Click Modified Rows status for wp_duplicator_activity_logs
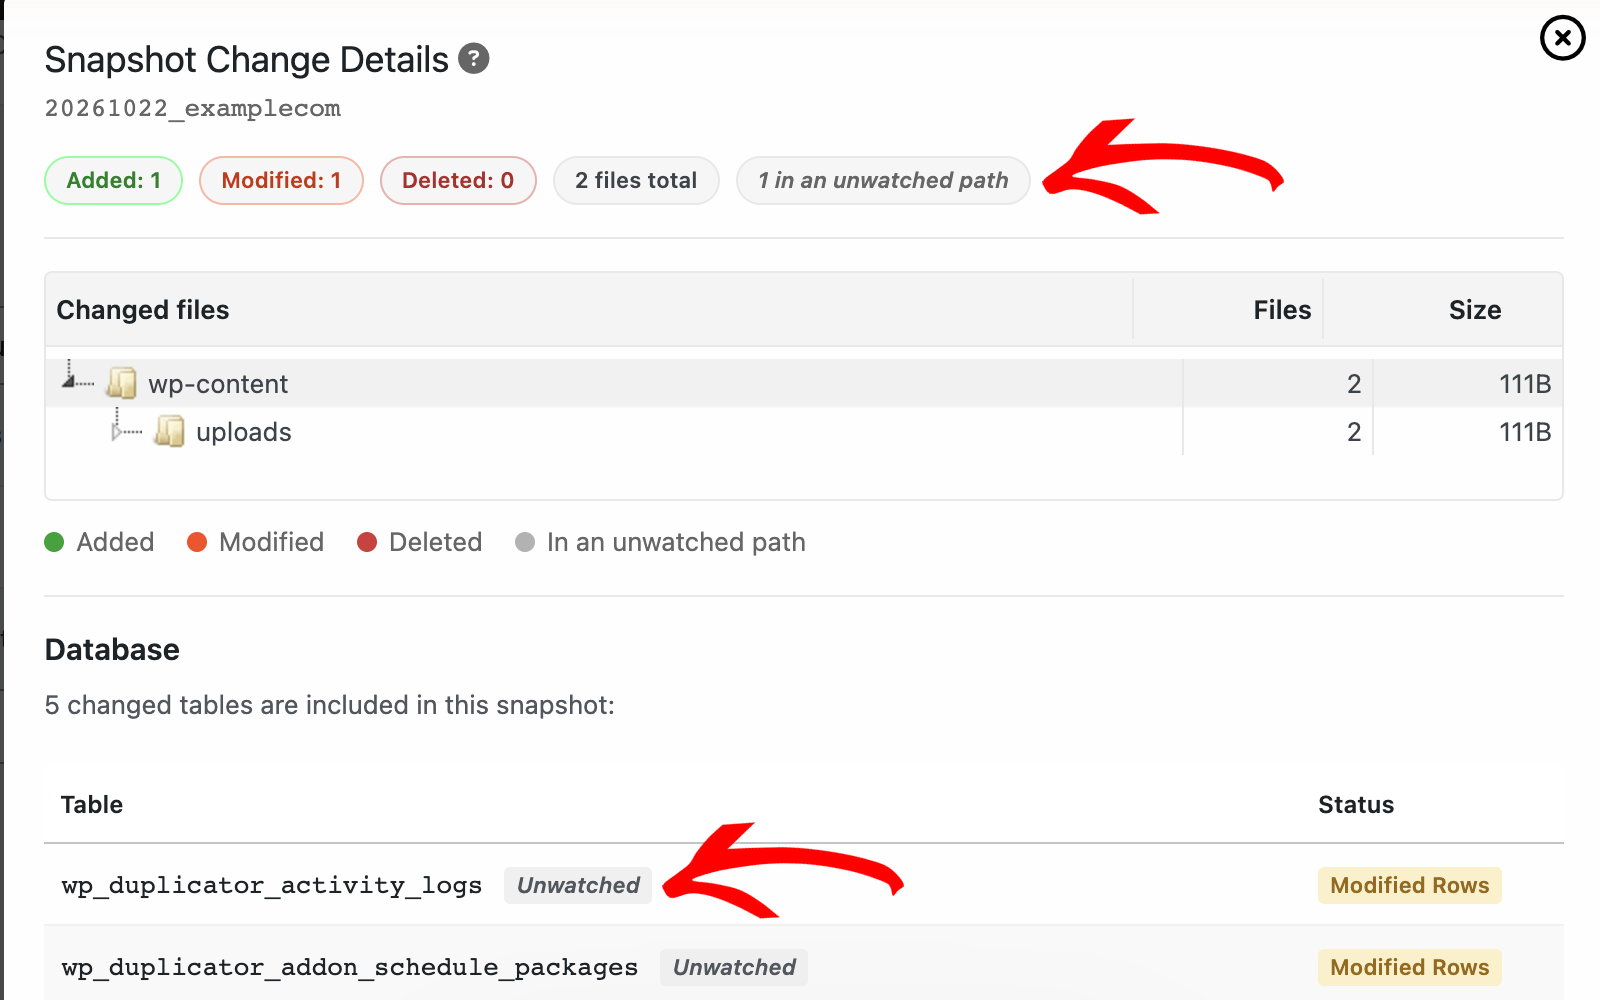The width and height of the screenshot is (1600, 1000). (1410, 886)
